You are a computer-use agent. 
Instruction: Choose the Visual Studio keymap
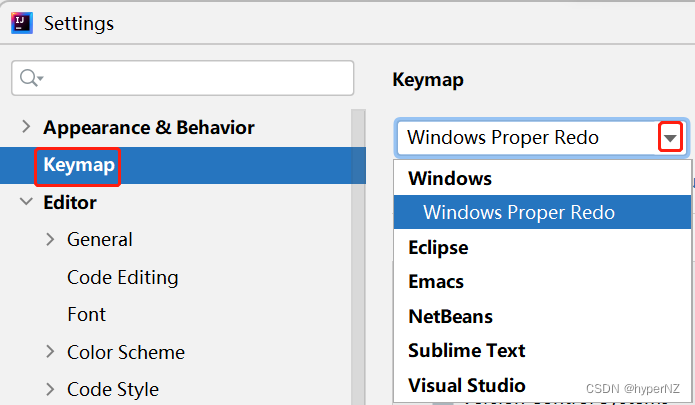pos(543,385)
